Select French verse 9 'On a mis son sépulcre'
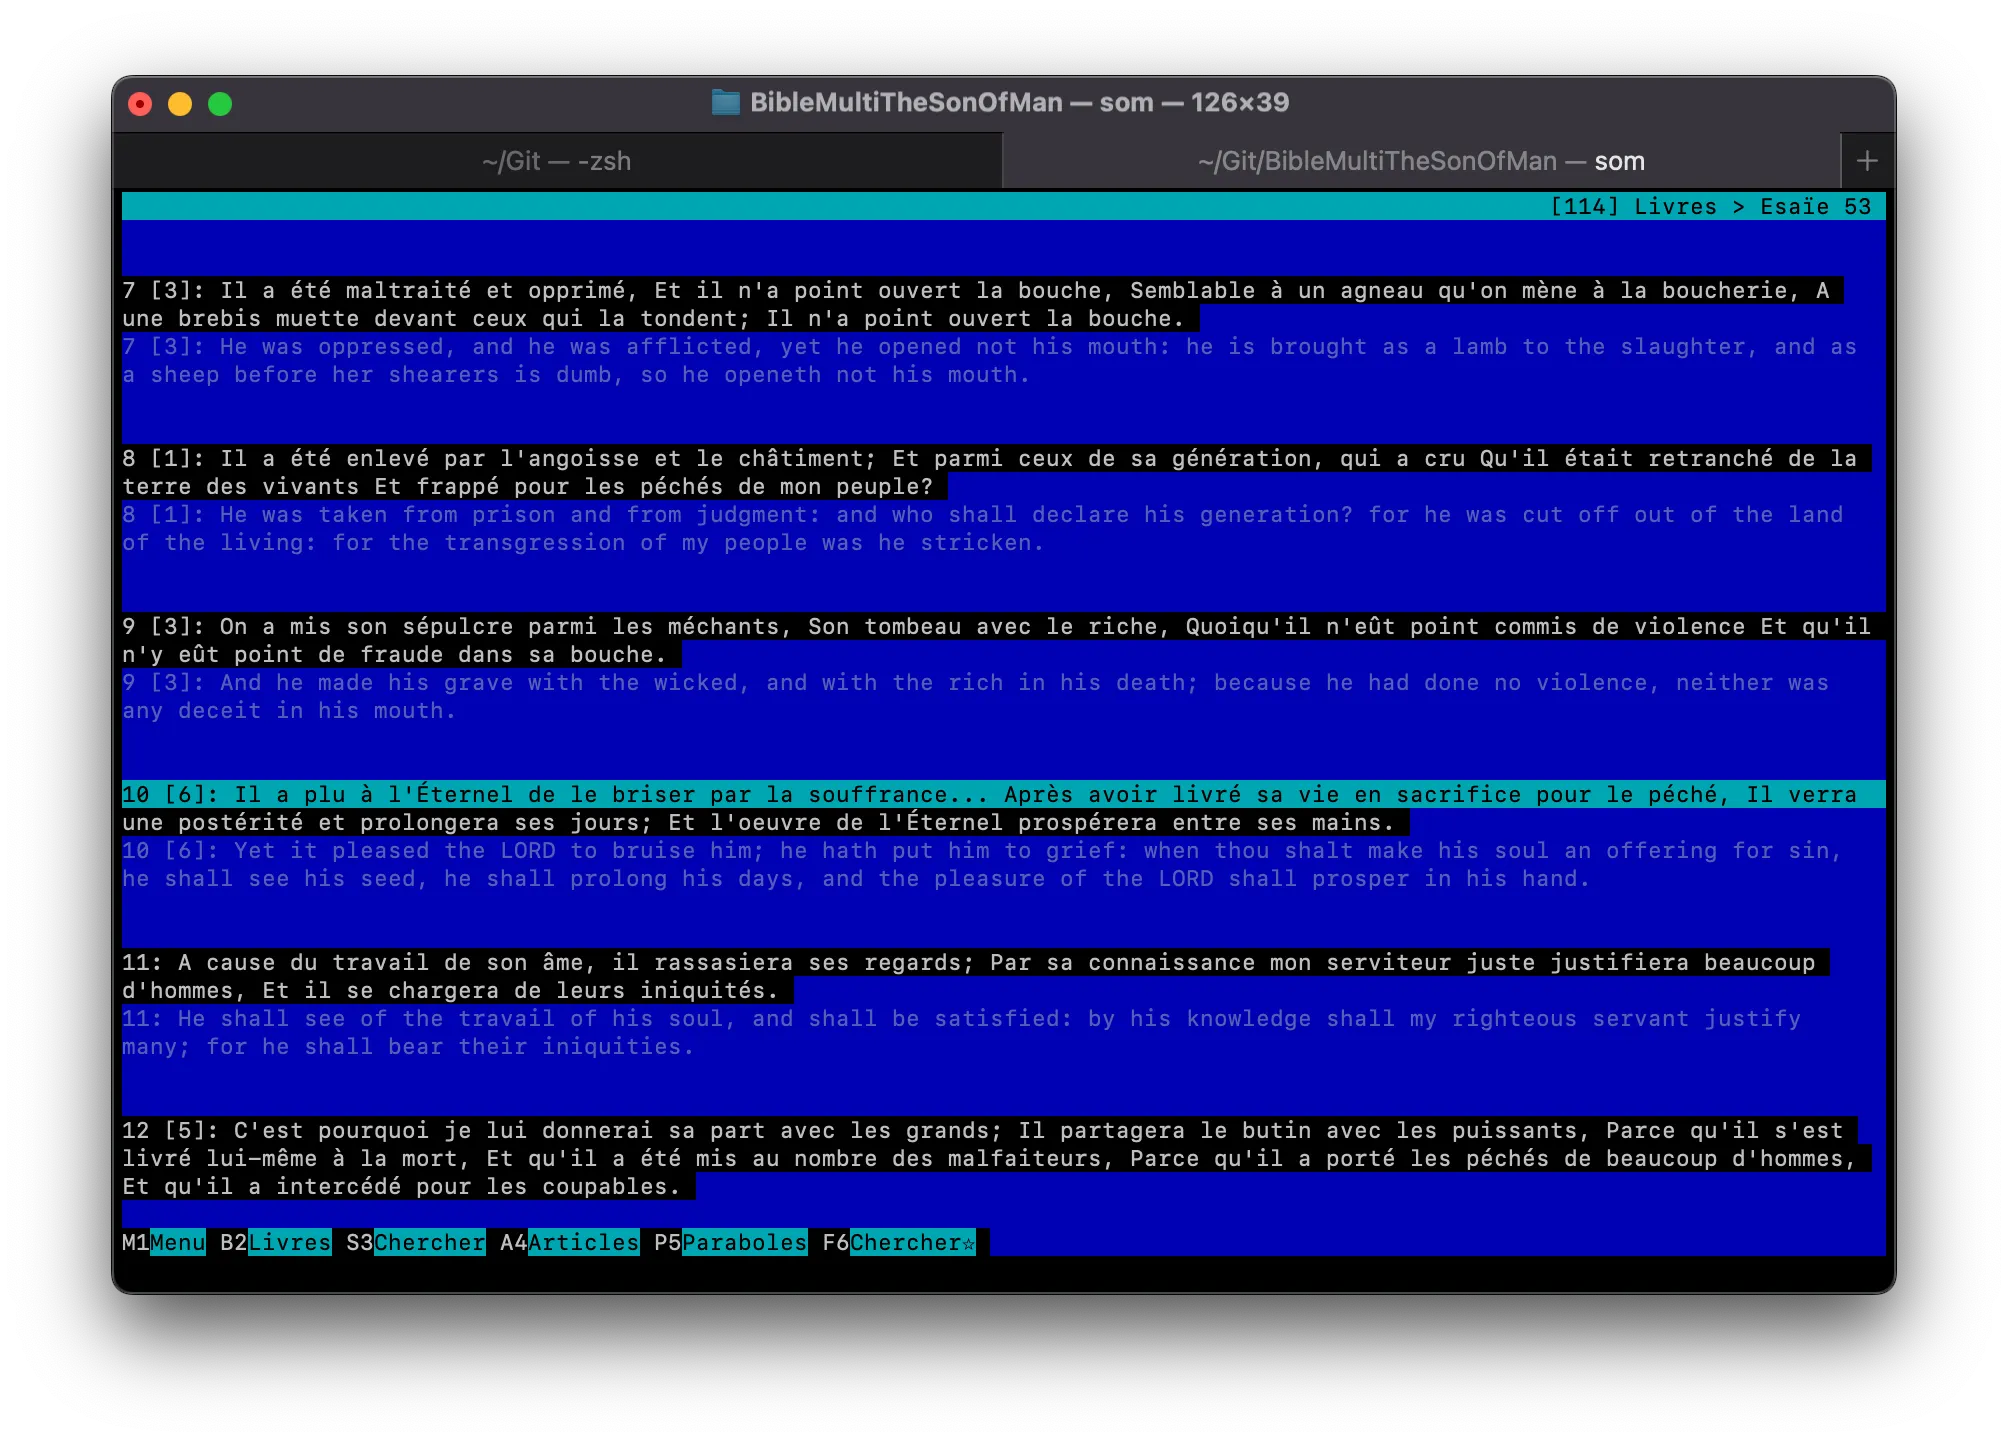The height and width of the screenshot is (1442, 2008). point(996,641)
